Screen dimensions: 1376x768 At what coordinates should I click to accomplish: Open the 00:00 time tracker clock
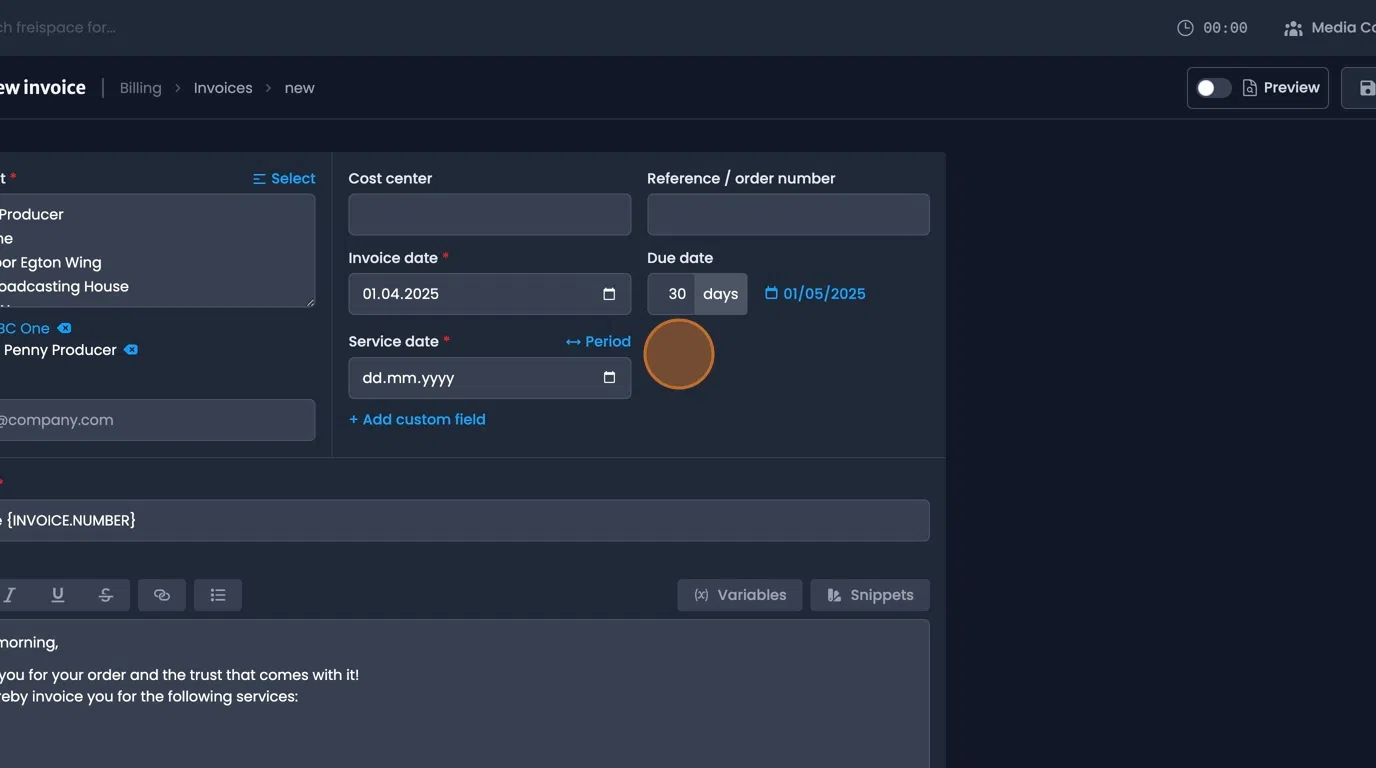(1212, 27)
